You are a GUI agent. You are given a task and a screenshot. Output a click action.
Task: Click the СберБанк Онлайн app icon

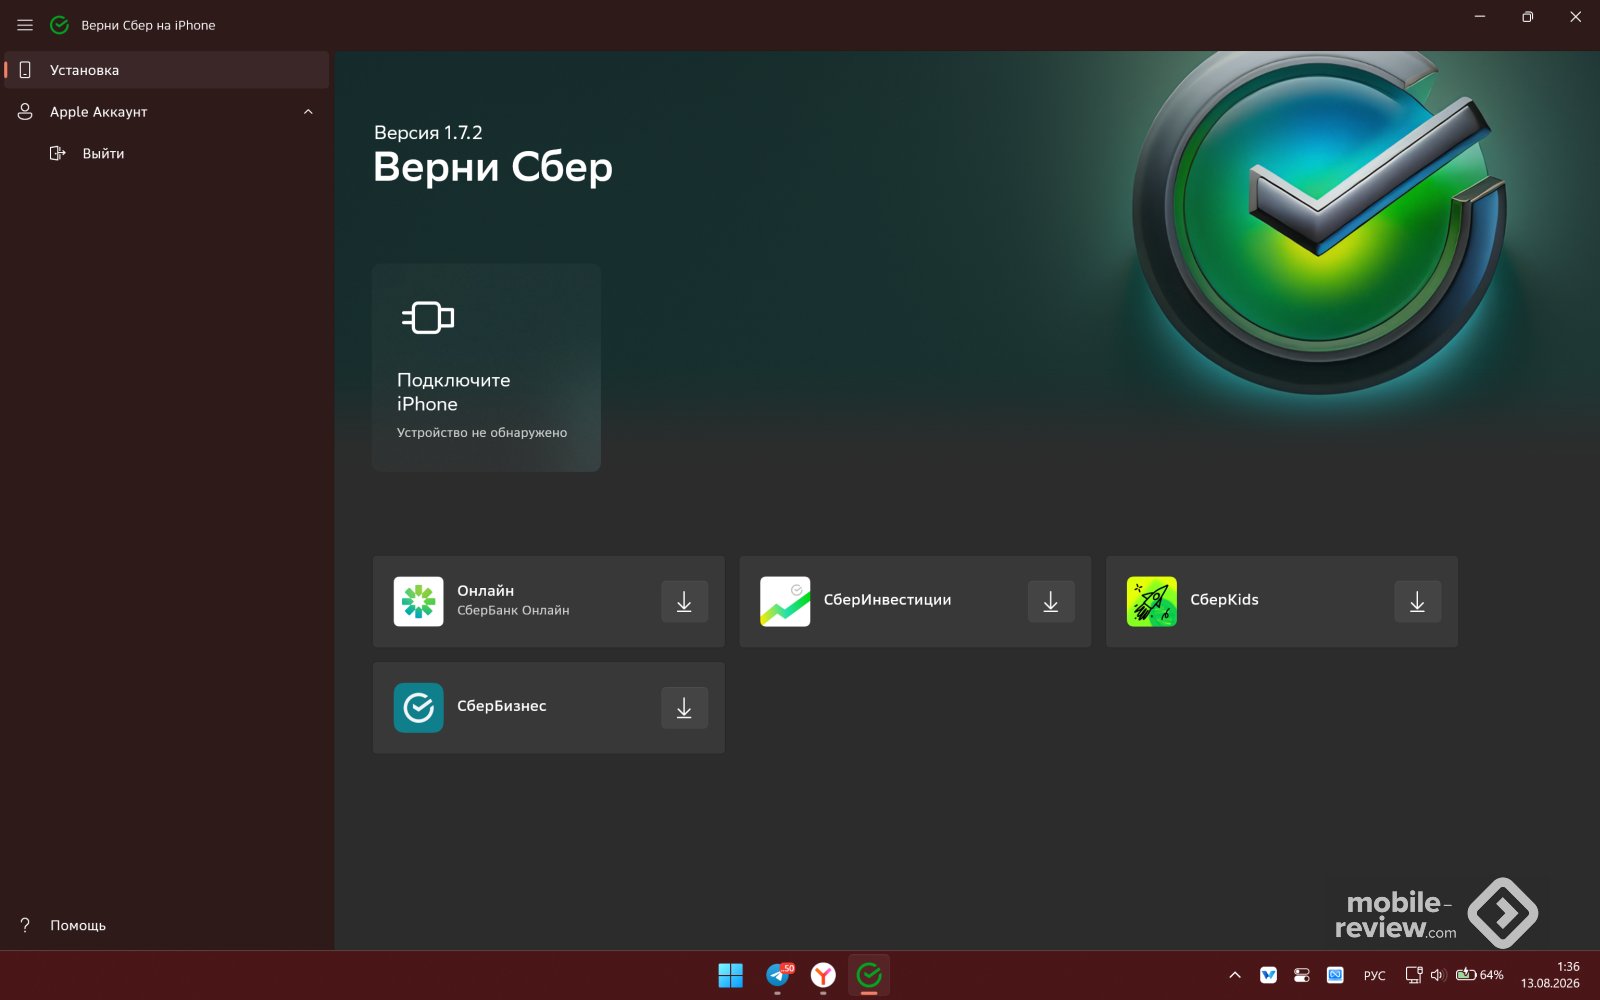click(418, 601)
